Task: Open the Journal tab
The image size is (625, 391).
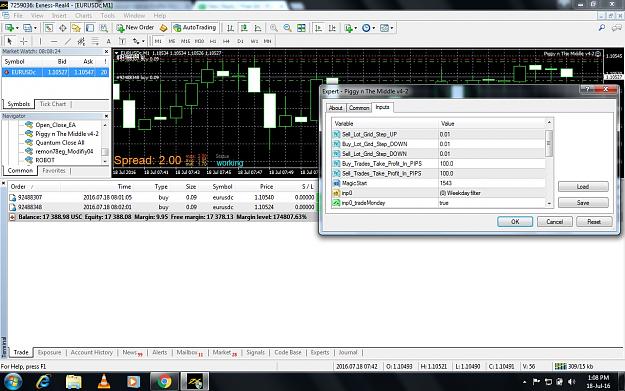Action: point(348,352)
